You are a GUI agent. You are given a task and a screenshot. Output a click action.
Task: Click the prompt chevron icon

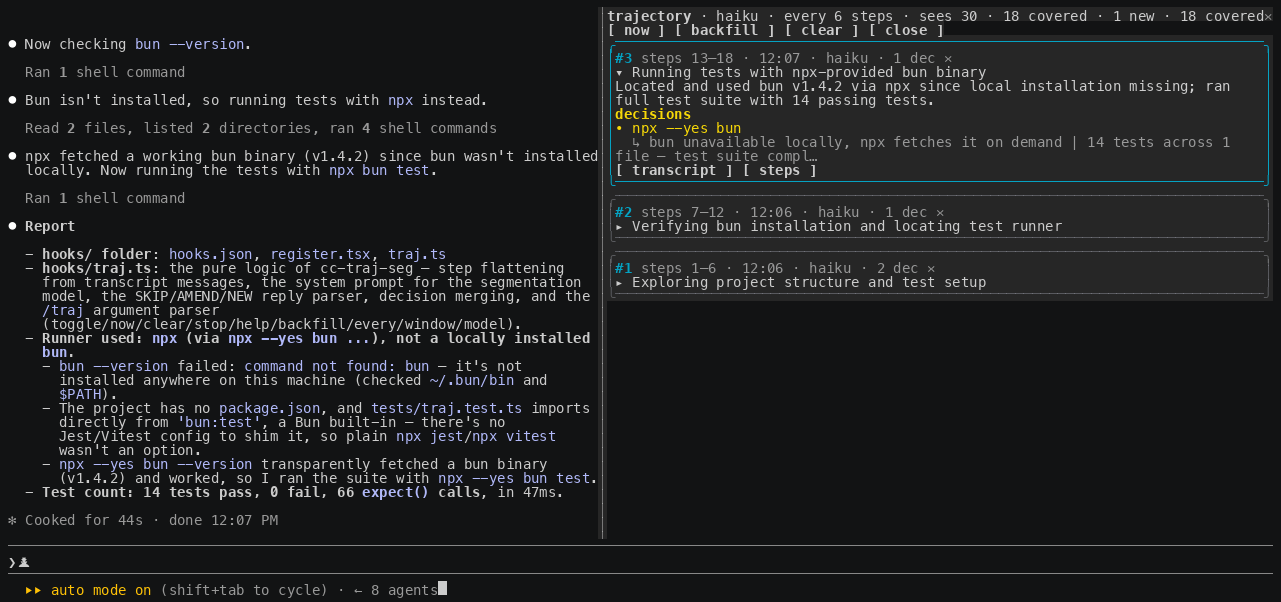coord(12,562)
